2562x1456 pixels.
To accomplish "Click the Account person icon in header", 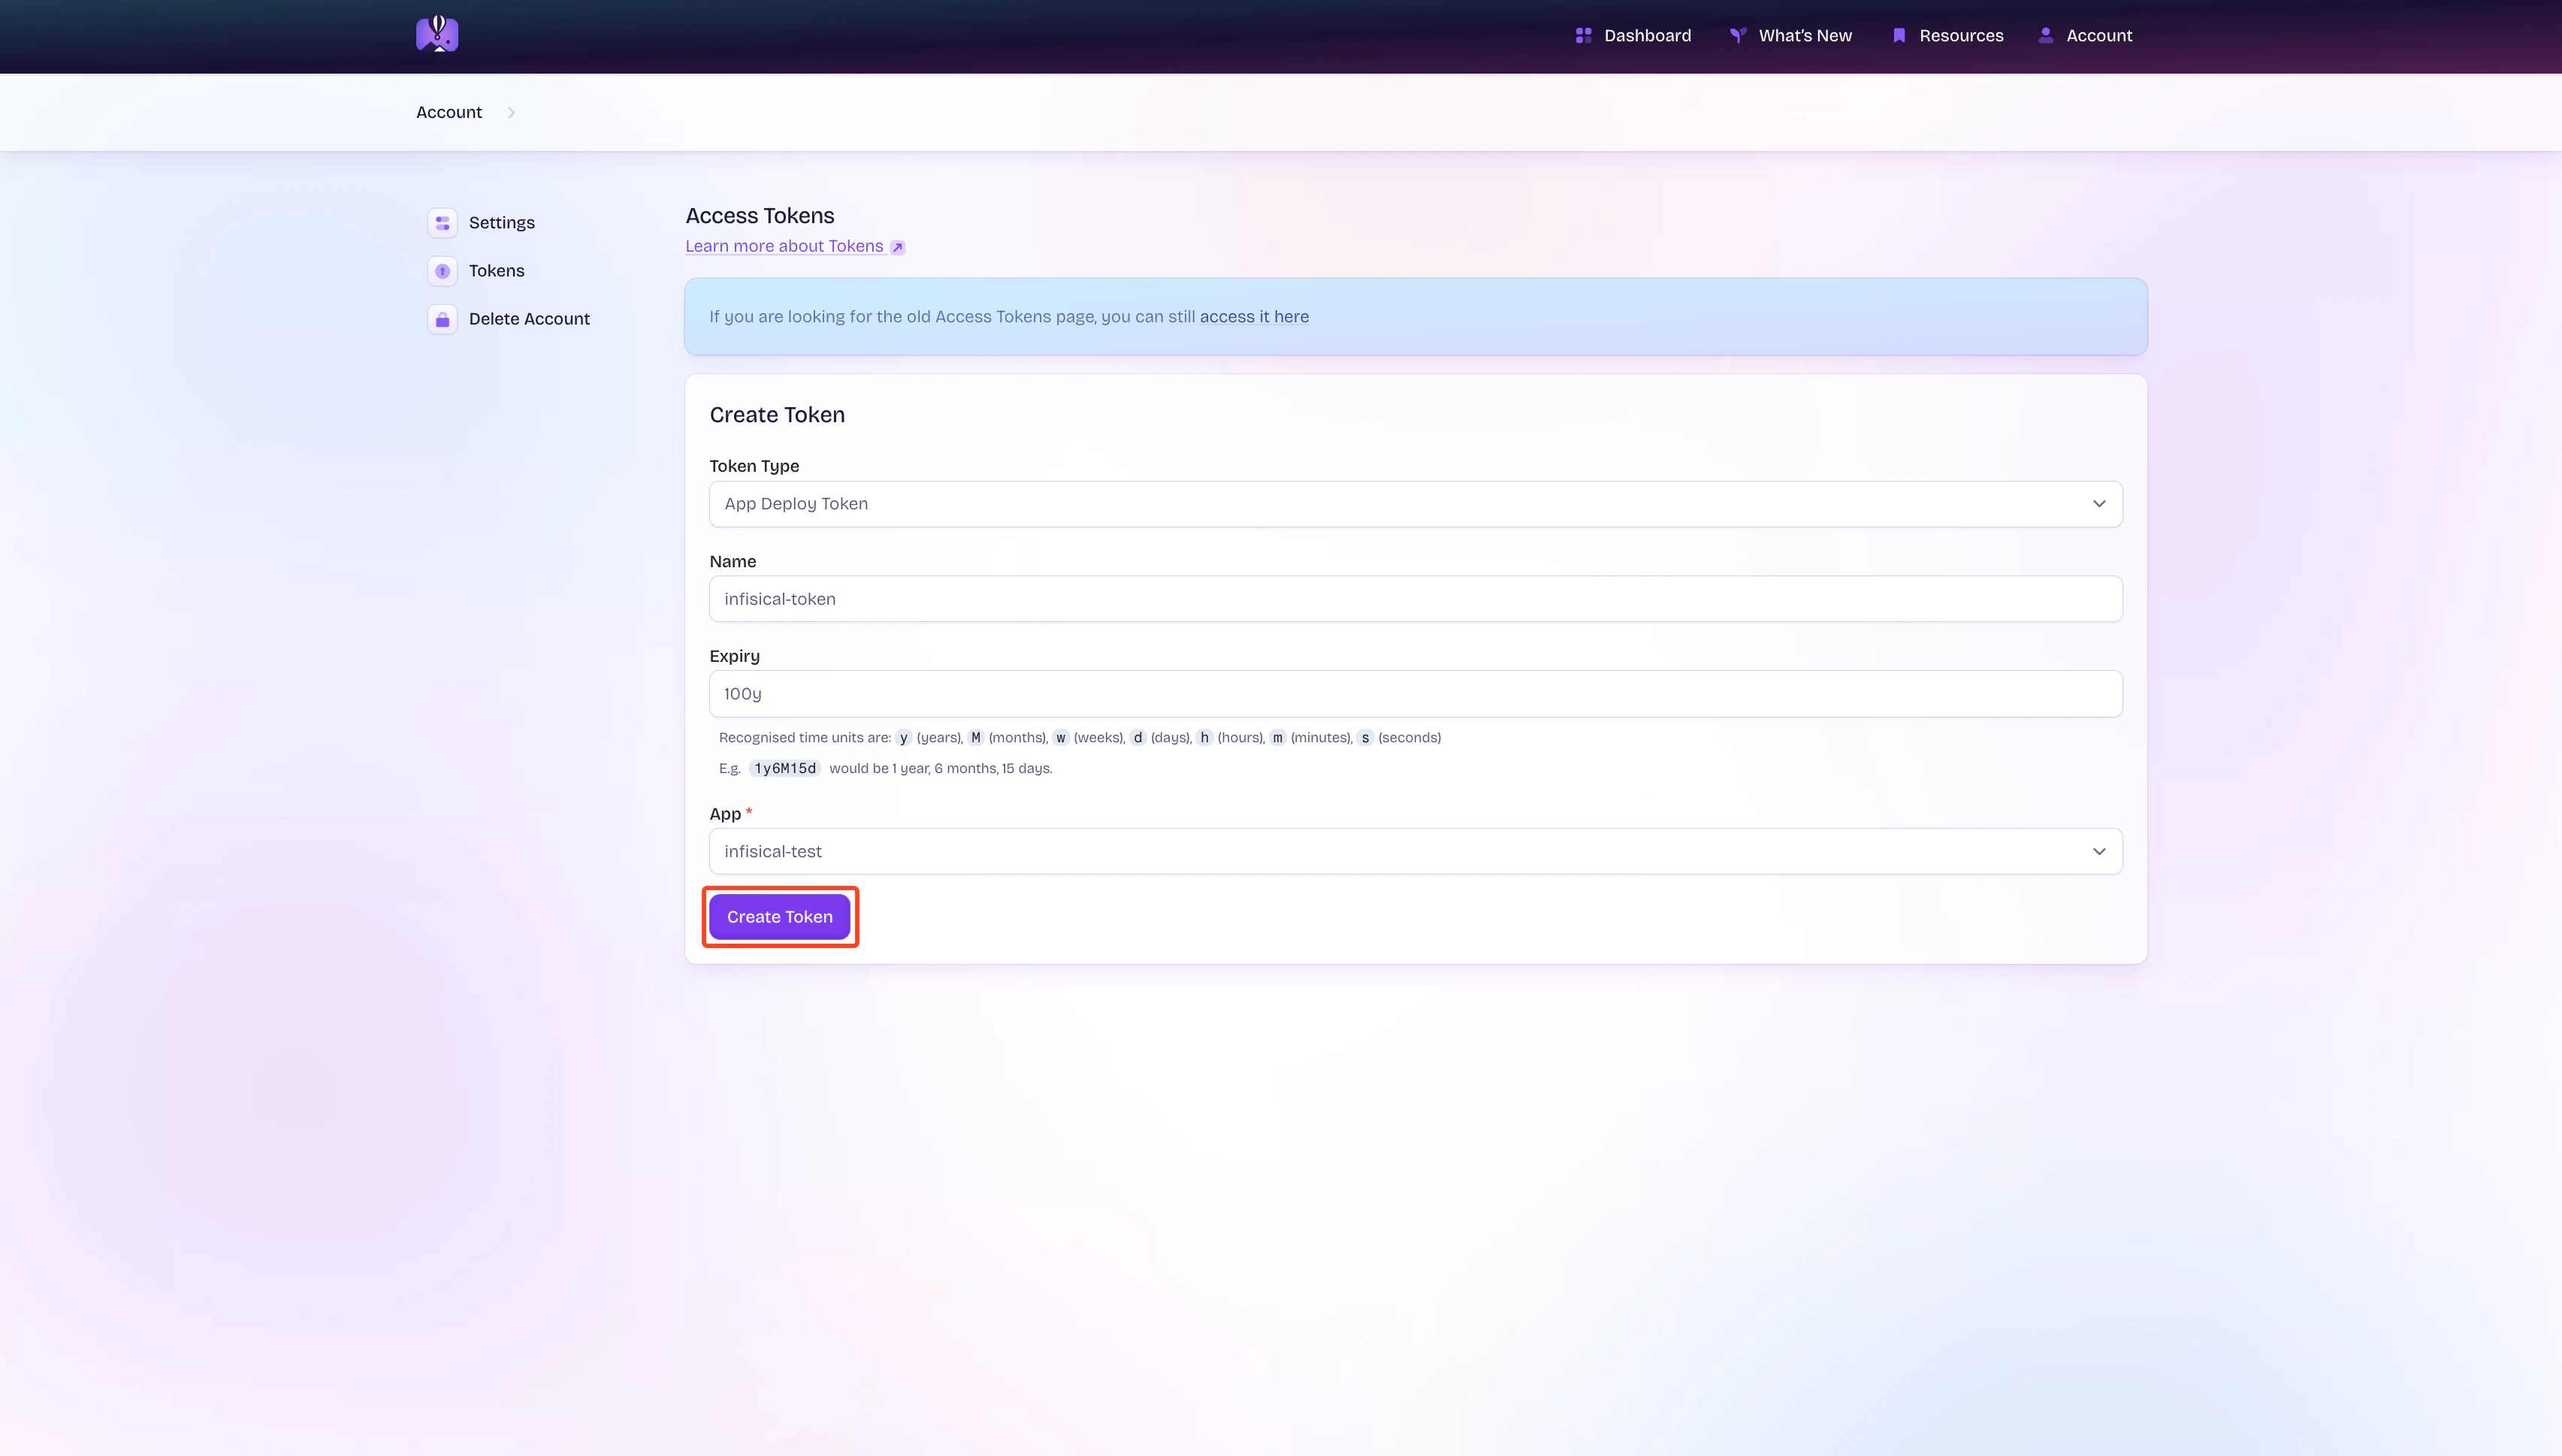I will (2046, 35).
